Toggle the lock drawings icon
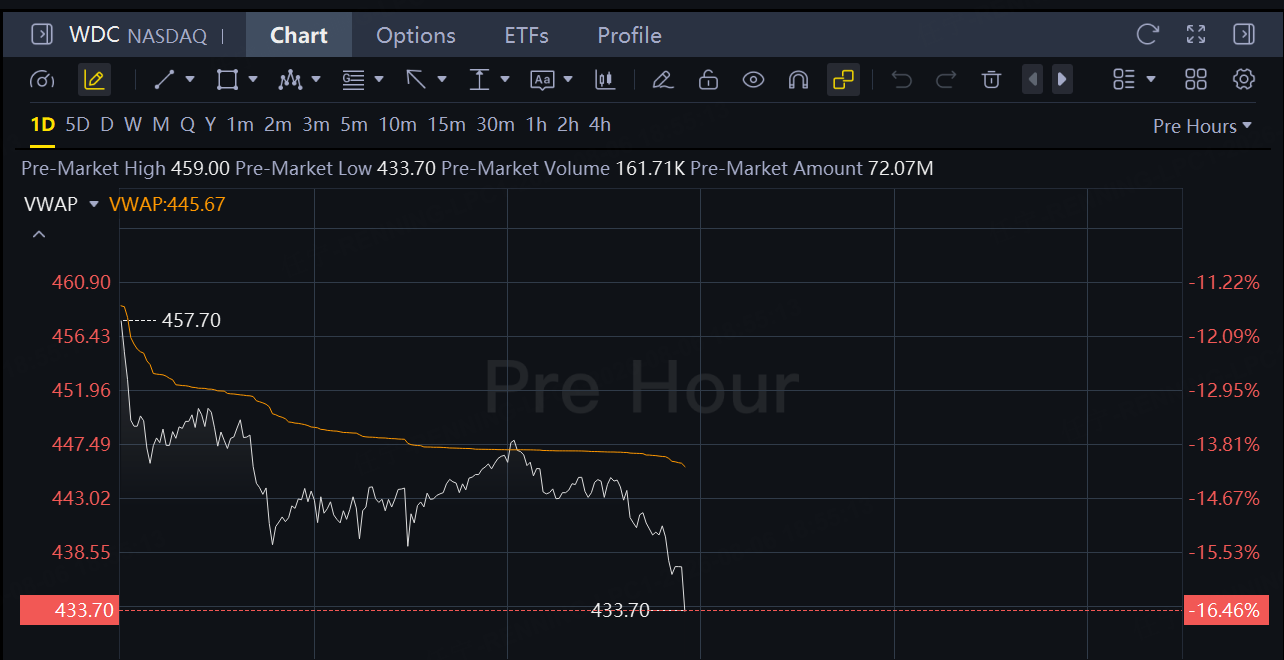This screenshot has height=660, width=1284. pos(708,79)
